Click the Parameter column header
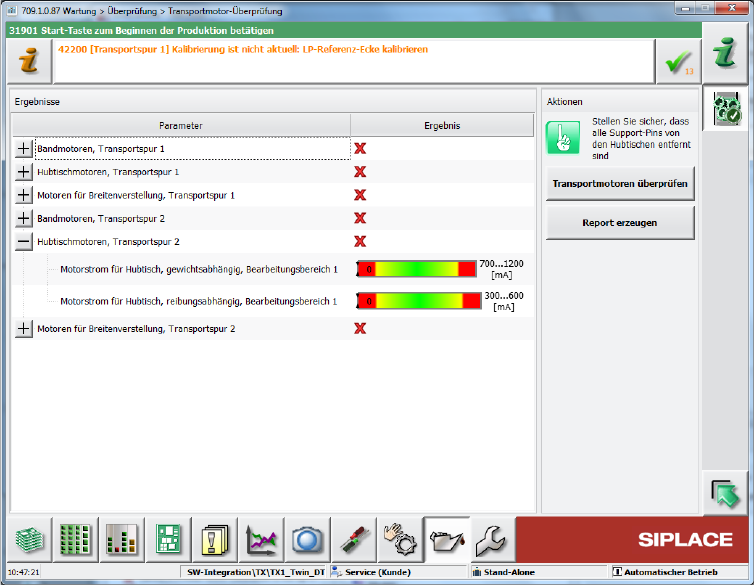This screenshot has height=585, width=754. 181,125
